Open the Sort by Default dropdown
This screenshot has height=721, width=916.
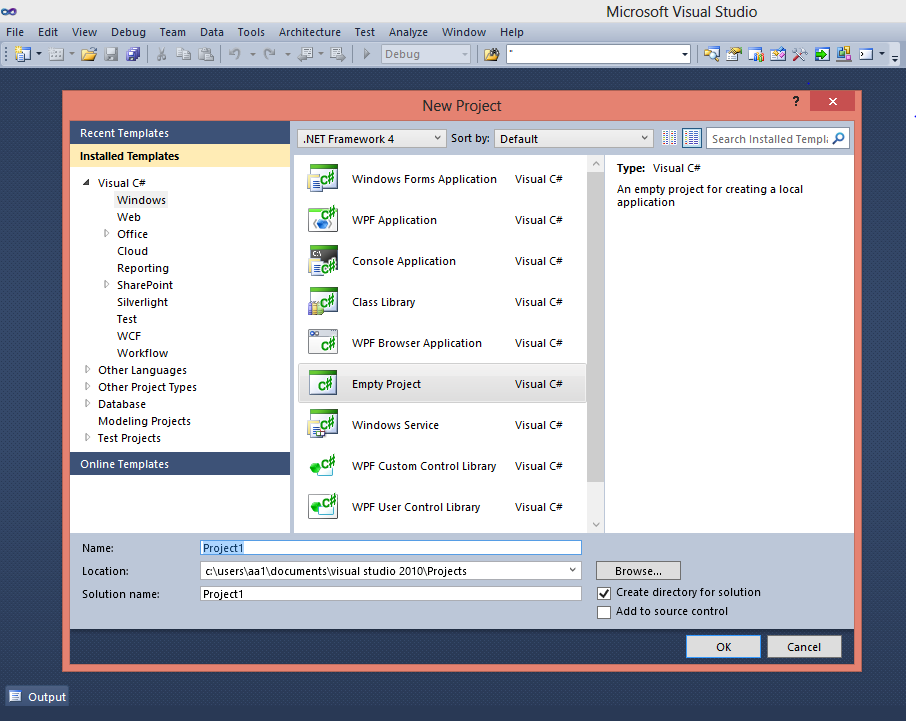click(x=574, y=138)
